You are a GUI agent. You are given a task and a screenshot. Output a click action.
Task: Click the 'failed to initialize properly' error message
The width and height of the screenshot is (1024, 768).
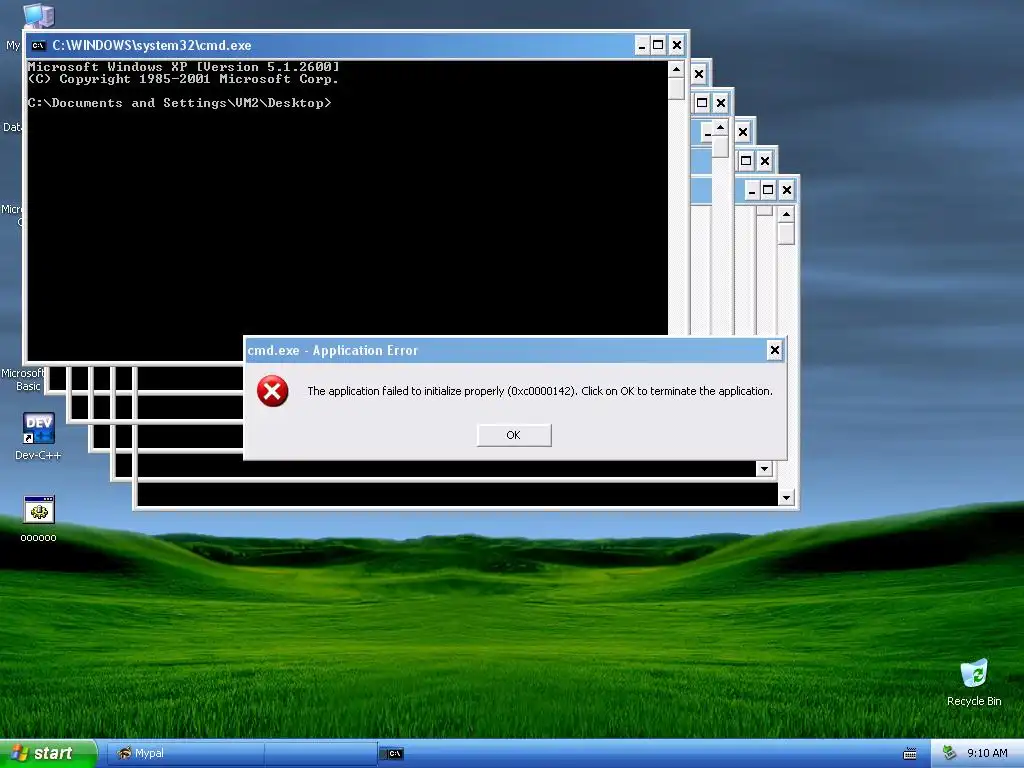[x=539, y=391]
